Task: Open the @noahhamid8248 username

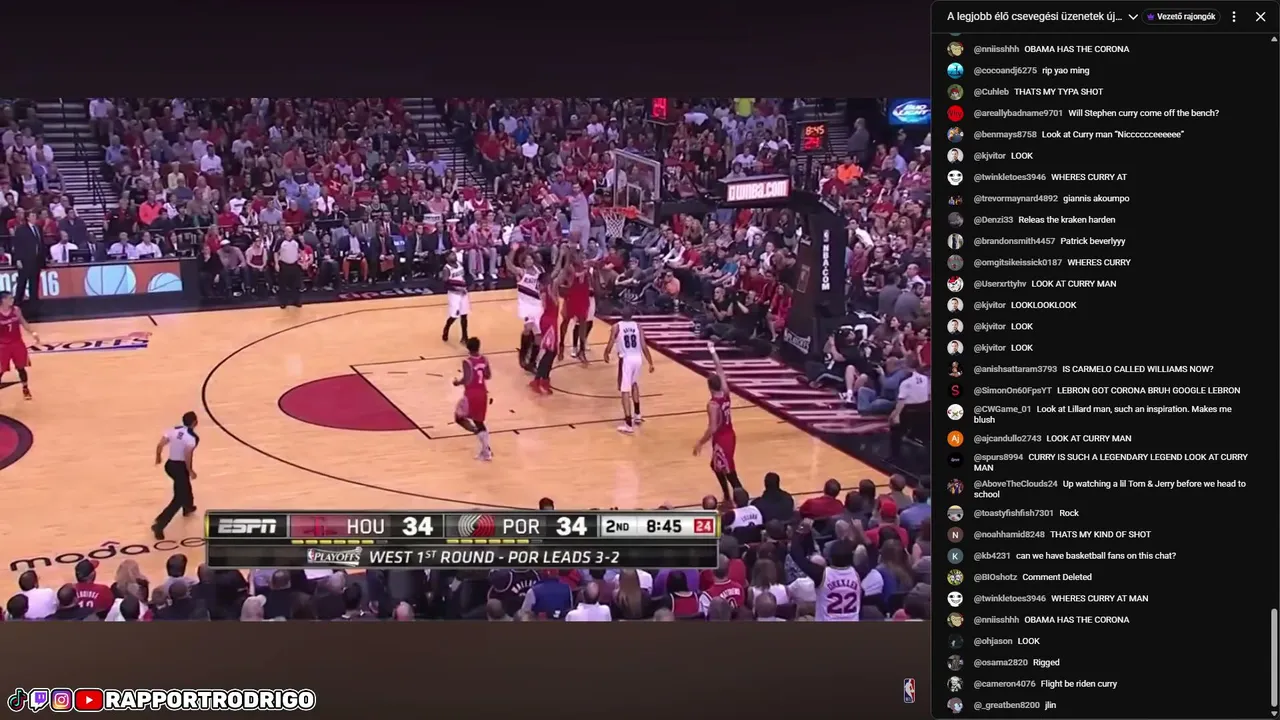Action: coord(1010,535)
